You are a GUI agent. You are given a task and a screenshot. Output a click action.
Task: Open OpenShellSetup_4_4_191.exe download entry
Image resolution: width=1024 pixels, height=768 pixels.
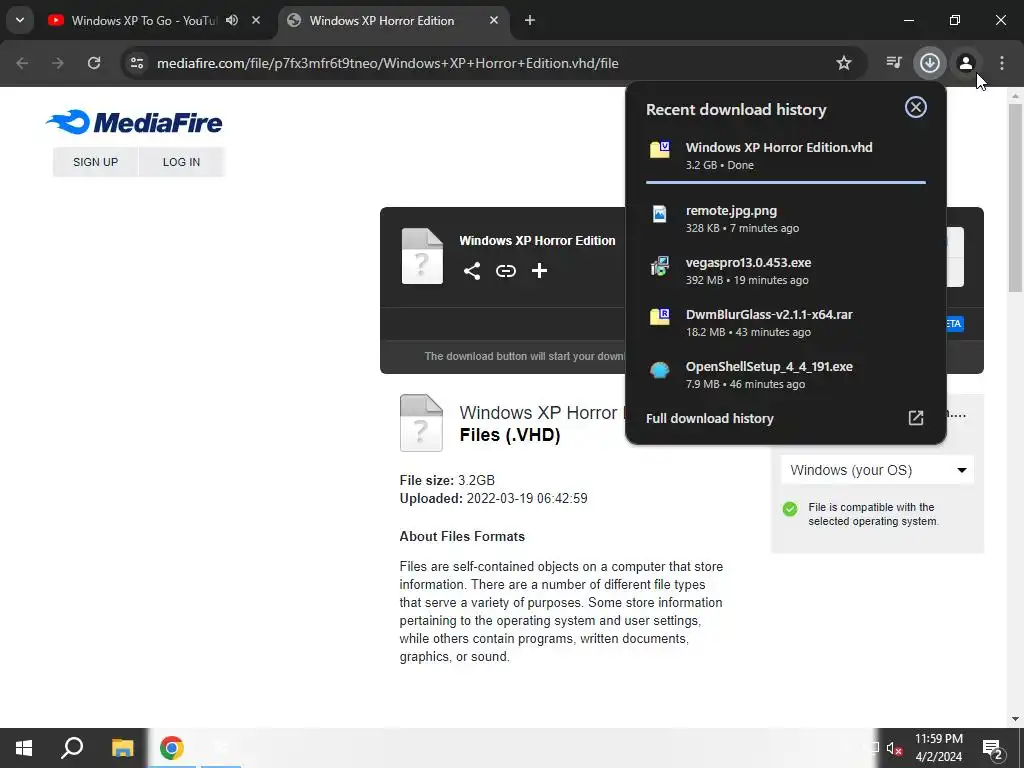pyautogui.click(x=786, y=374)
